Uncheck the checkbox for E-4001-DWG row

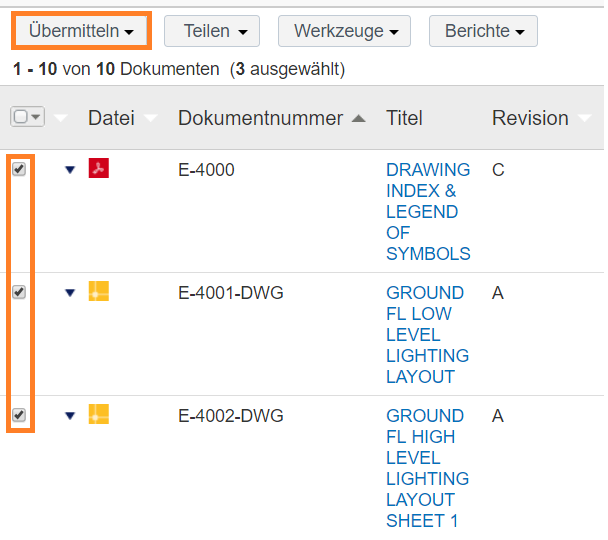click(x=19, y=292)
